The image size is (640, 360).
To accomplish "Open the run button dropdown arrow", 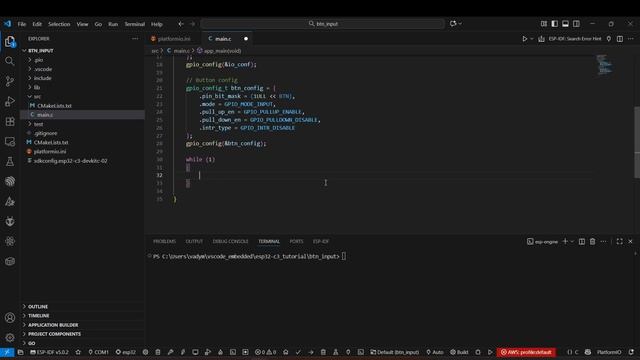I will click(532, 39).
